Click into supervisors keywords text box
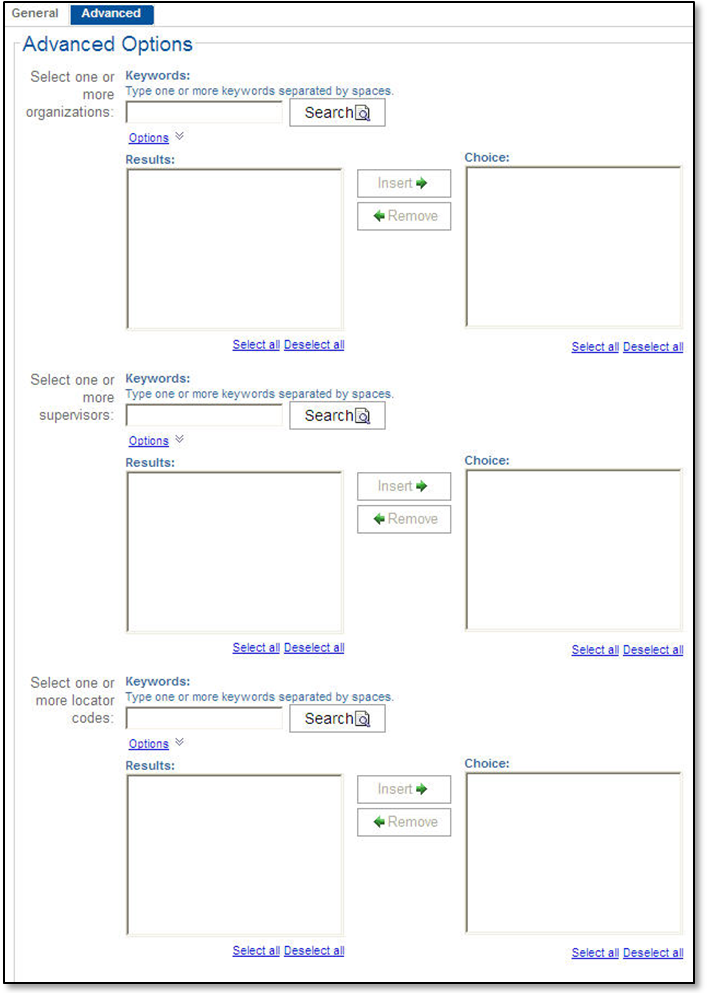Viewport: 707px width, 993px height. point(204,416)
